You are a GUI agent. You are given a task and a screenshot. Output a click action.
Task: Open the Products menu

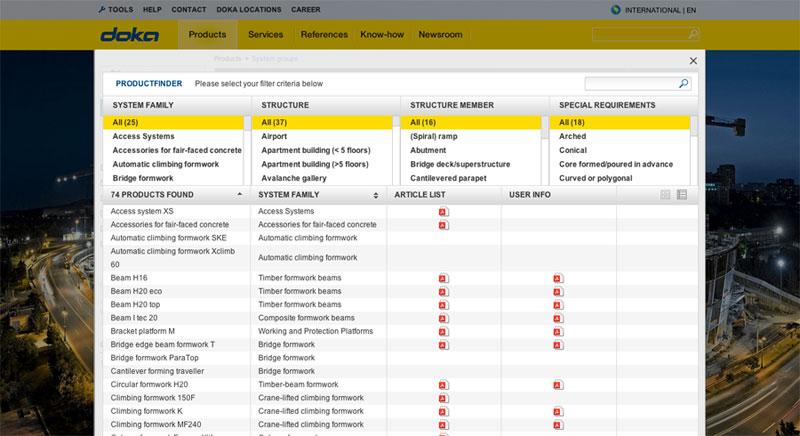(x=207, y=35)
